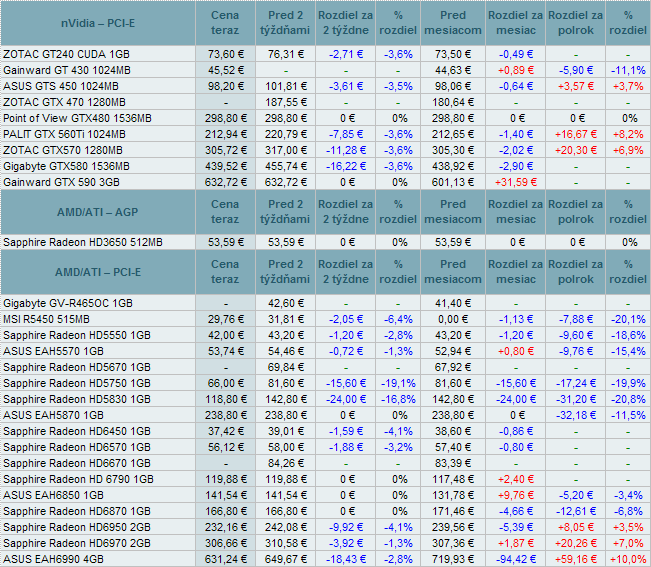This screenshot has width=651, height=567.
Task: Click the 631,24 € current price
Action: point(226,560)
